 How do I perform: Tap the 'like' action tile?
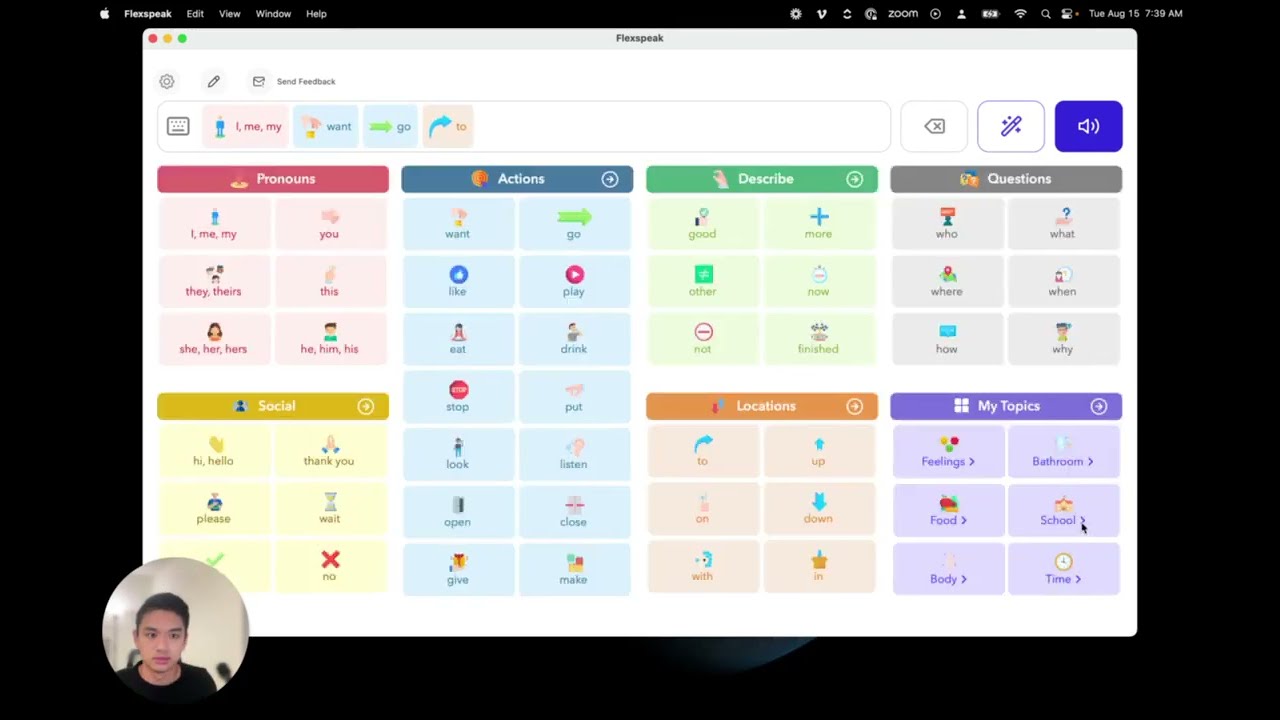point(457,282)
